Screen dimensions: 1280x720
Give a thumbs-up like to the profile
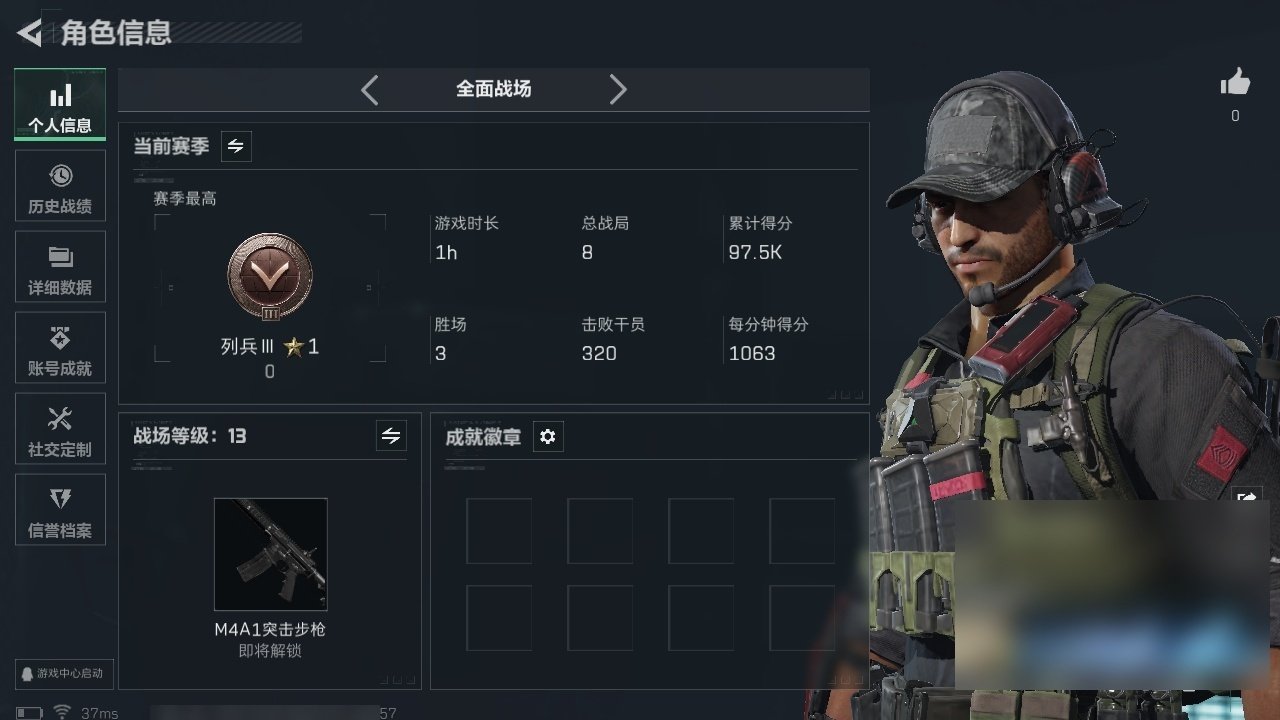[x=1235, y=83]
